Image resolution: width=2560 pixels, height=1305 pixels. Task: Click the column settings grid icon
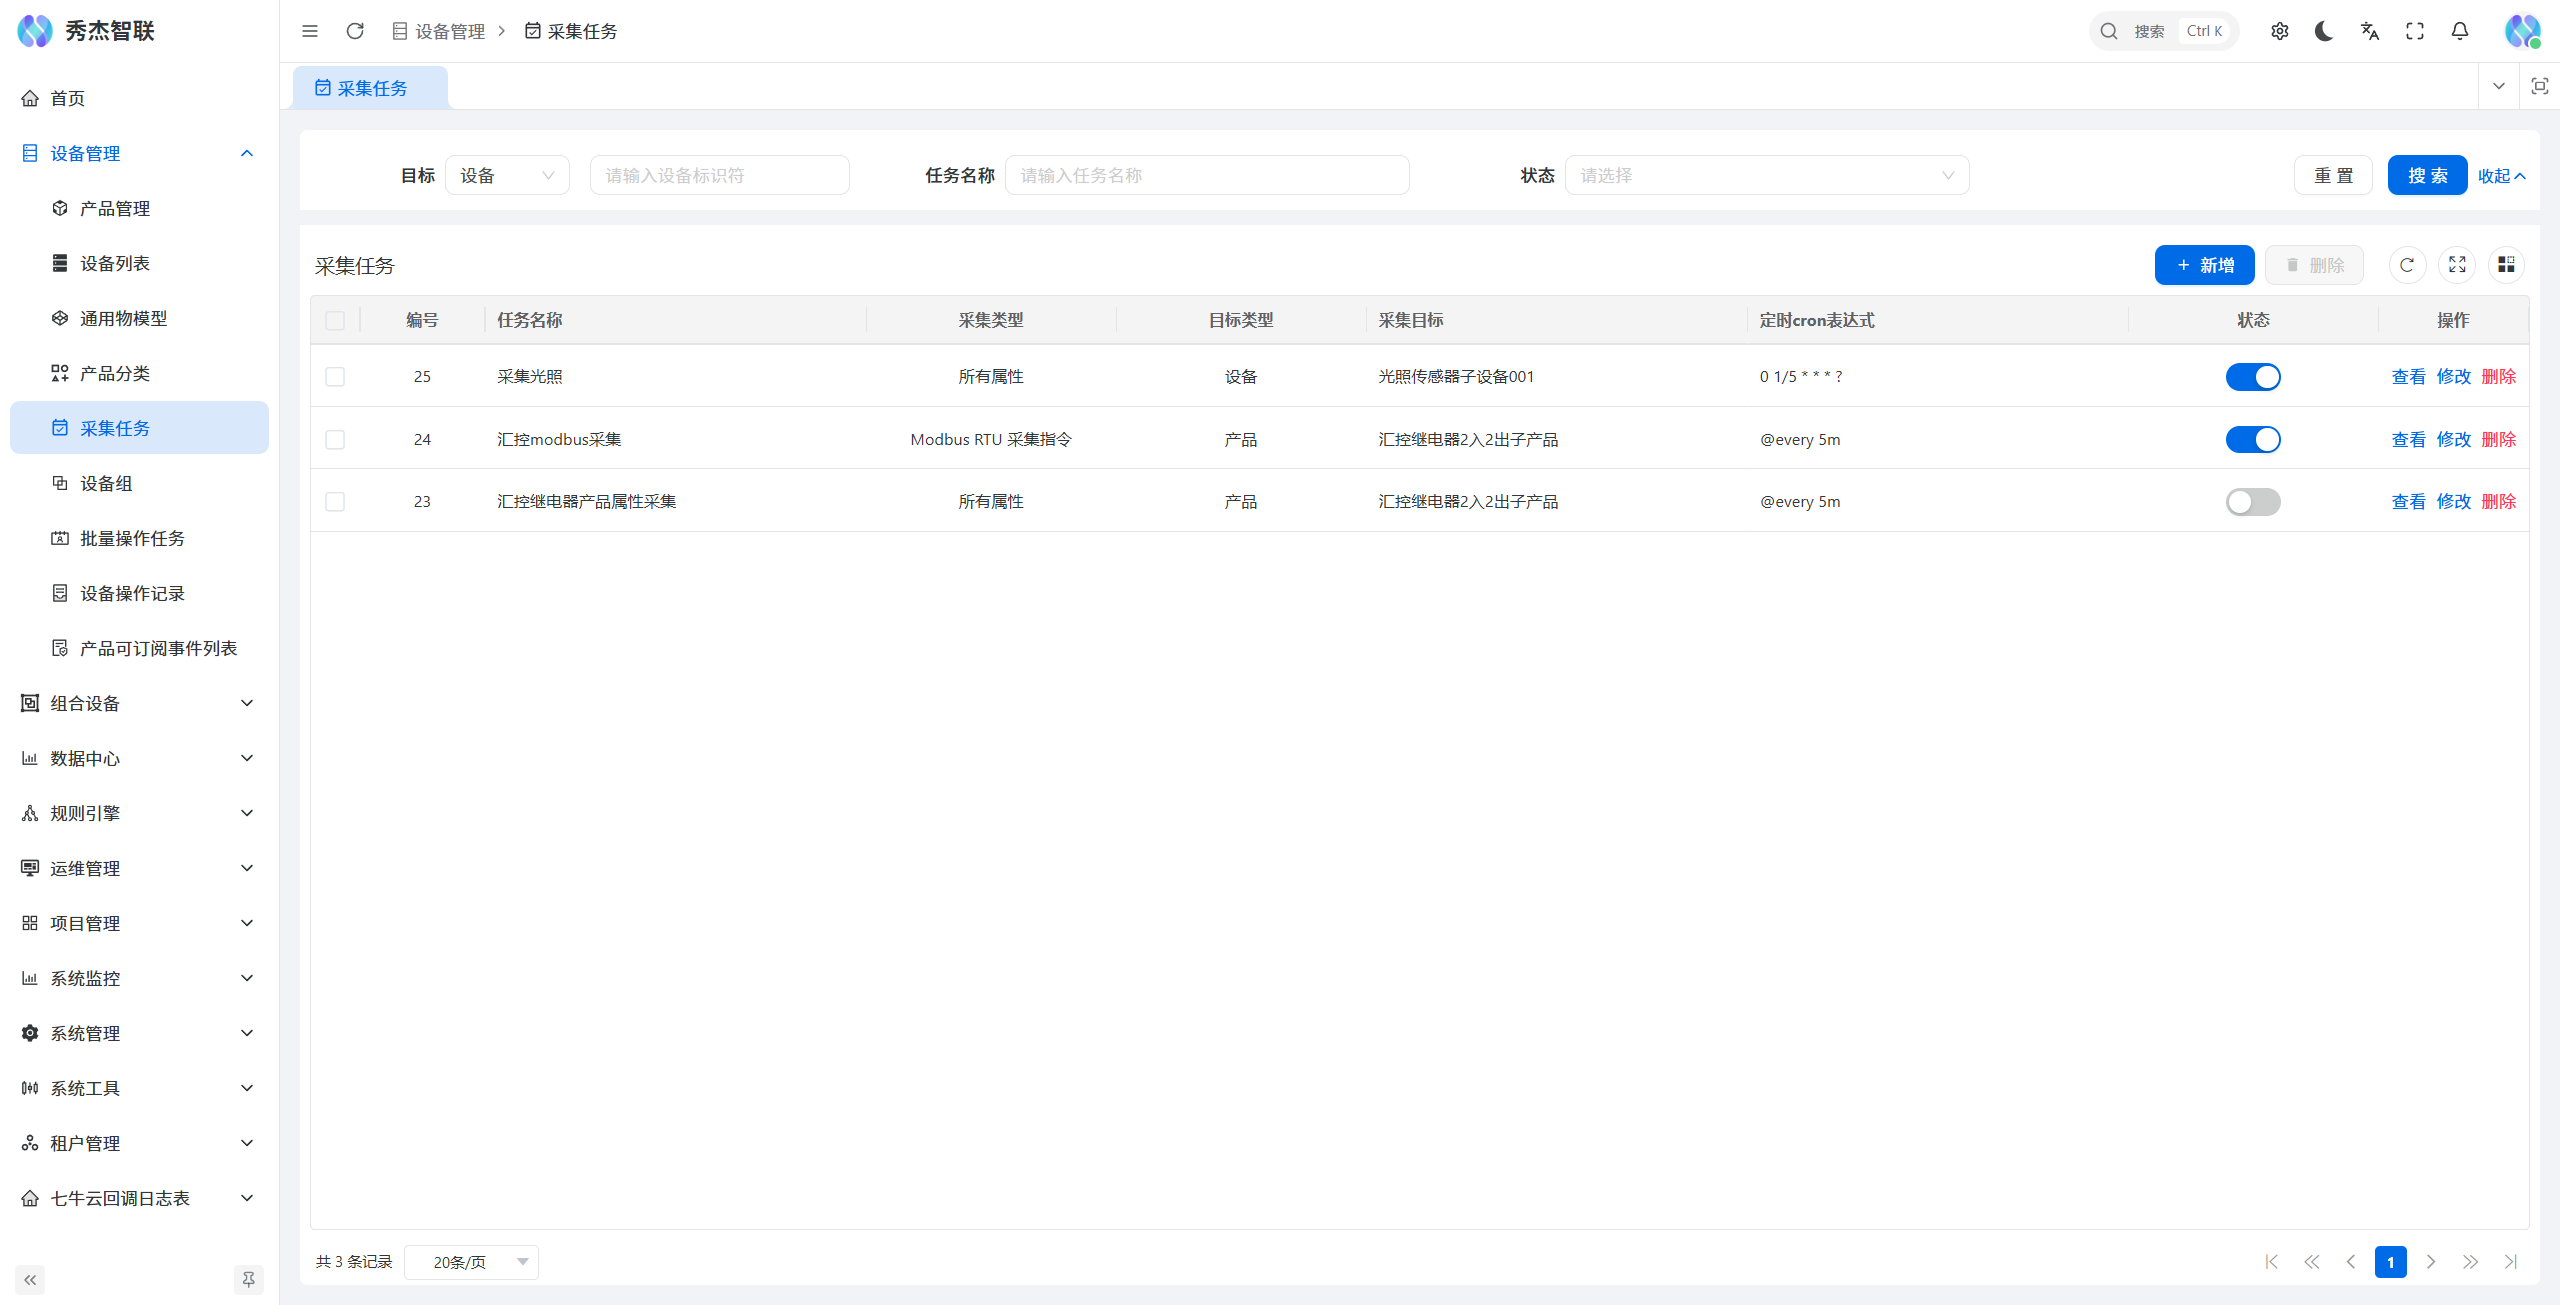[2506, 265]
